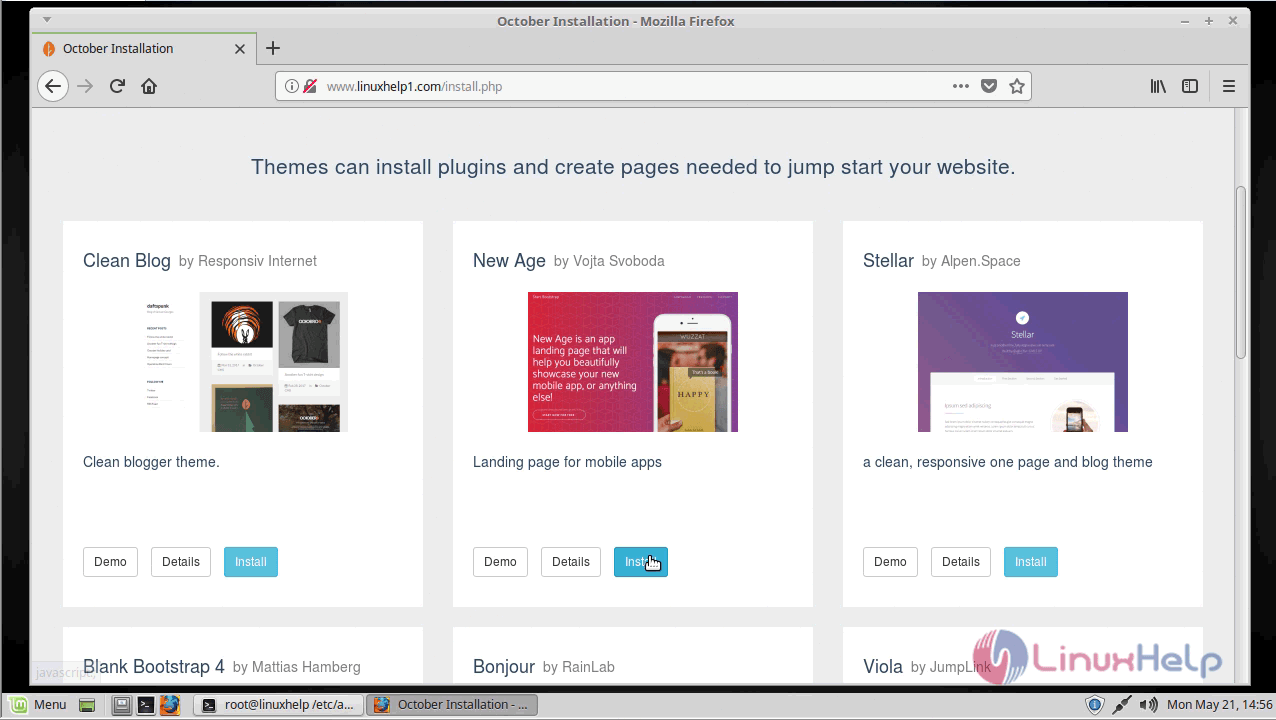Click 'by Responsiv Internet' author text

tap(248, 261)
